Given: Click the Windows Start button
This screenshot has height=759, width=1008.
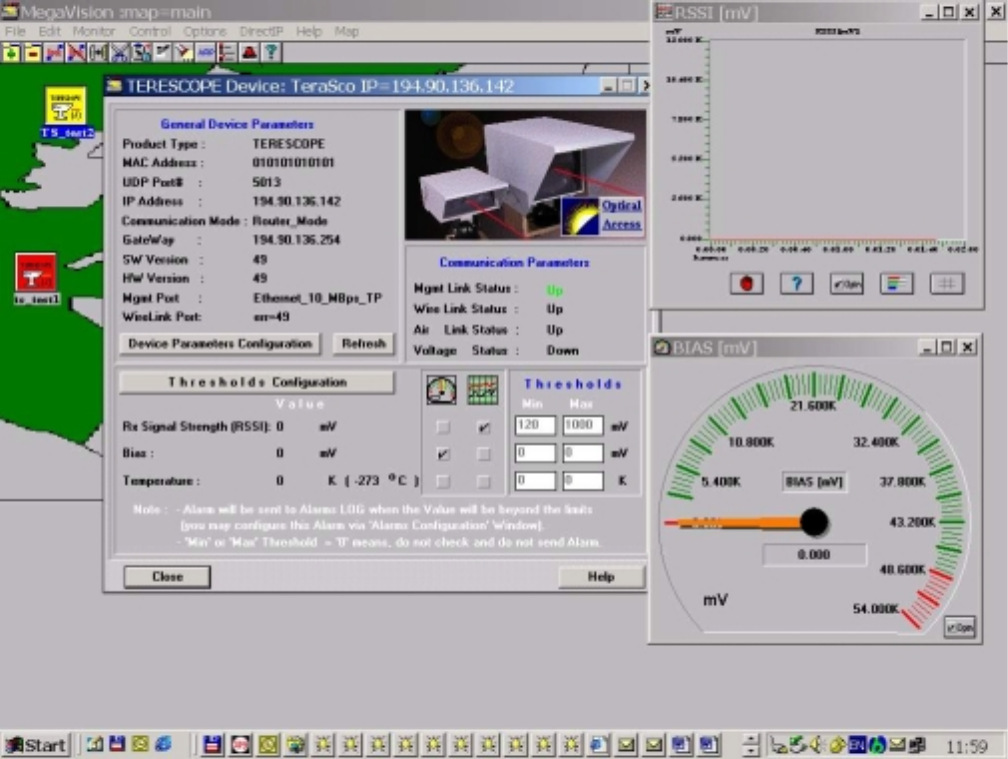Looking at the screenshot, I should (x=36, y=745).
